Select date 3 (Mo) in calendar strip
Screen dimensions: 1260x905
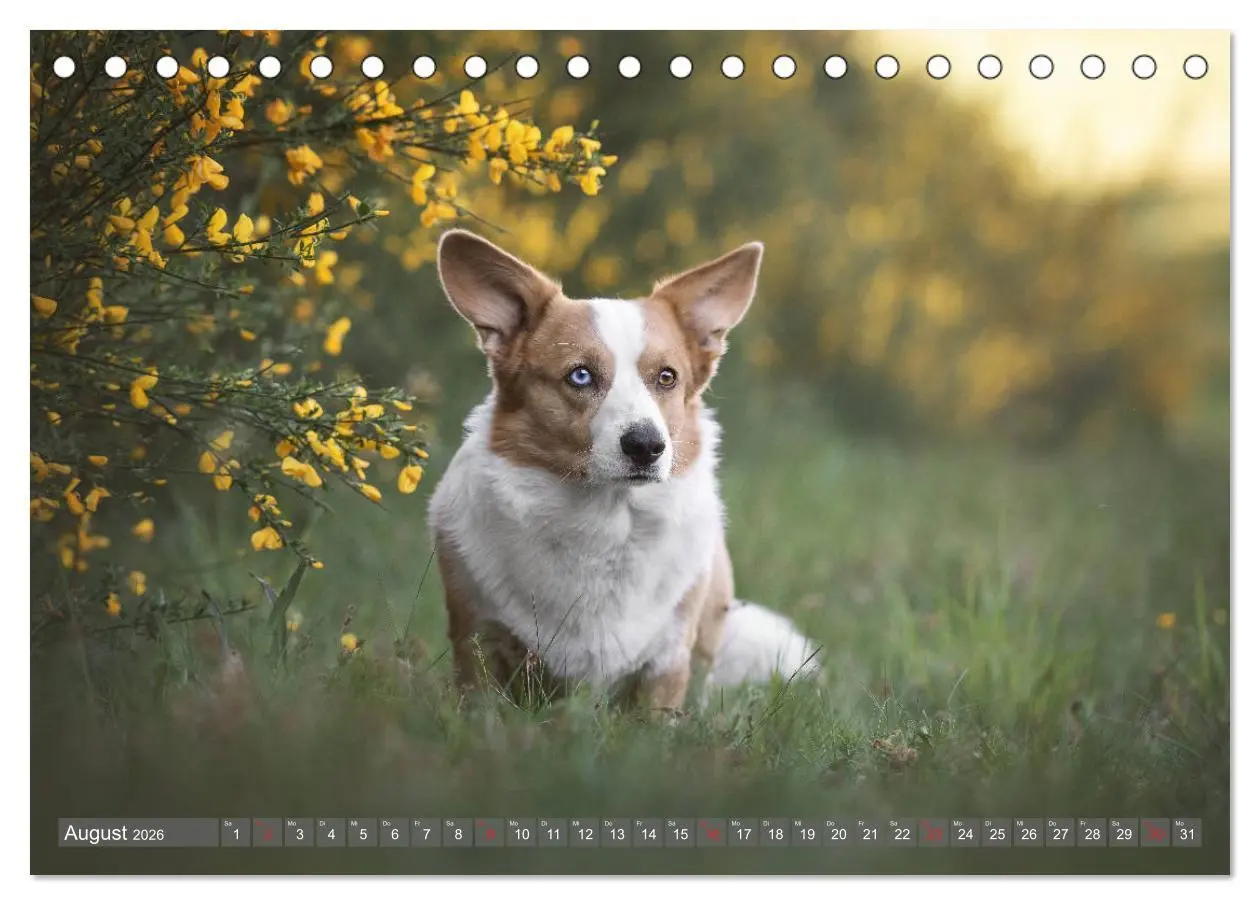(299, 833)
